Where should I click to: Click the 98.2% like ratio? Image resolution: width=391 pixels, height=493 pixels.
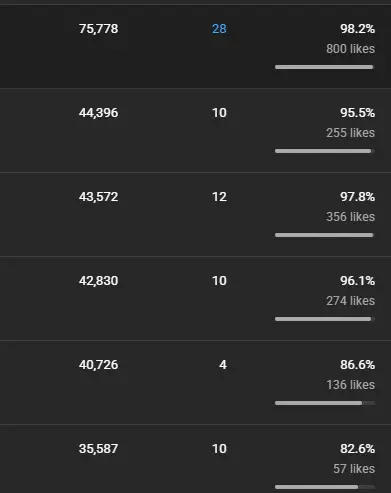tap(357, 29)
